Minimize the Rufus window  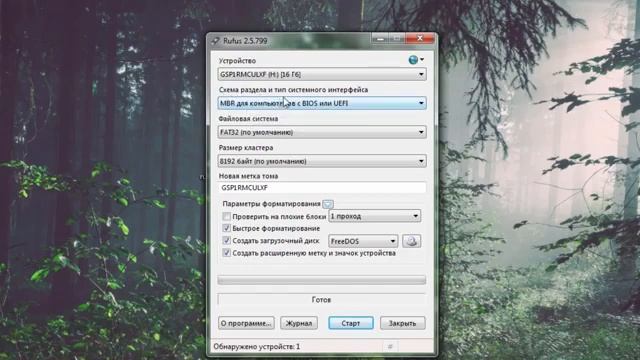(380, 39)
